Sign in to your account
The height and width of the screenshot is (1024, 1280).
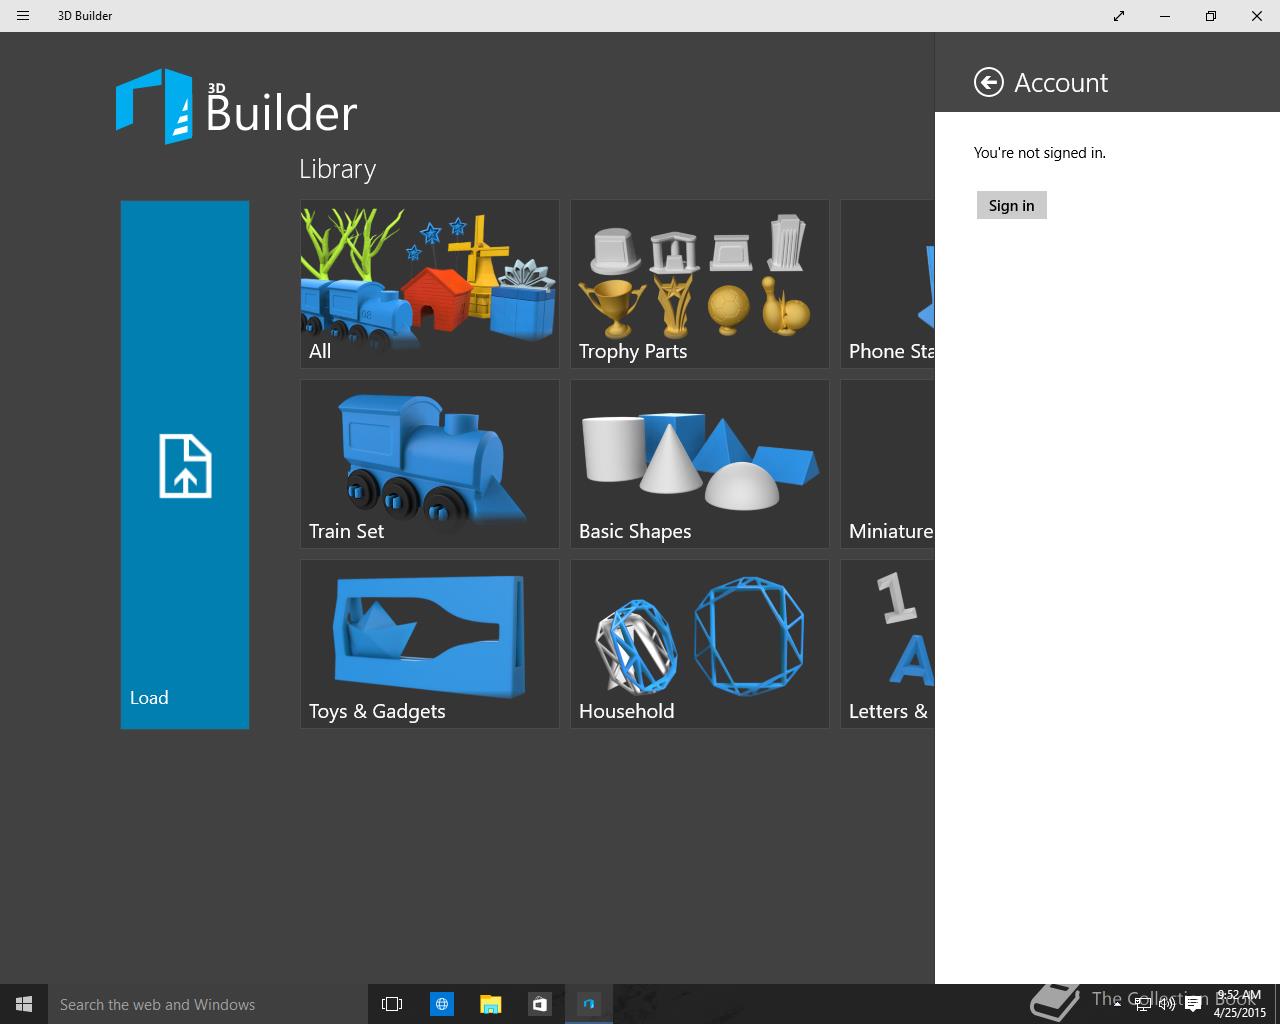[1011, 205]
